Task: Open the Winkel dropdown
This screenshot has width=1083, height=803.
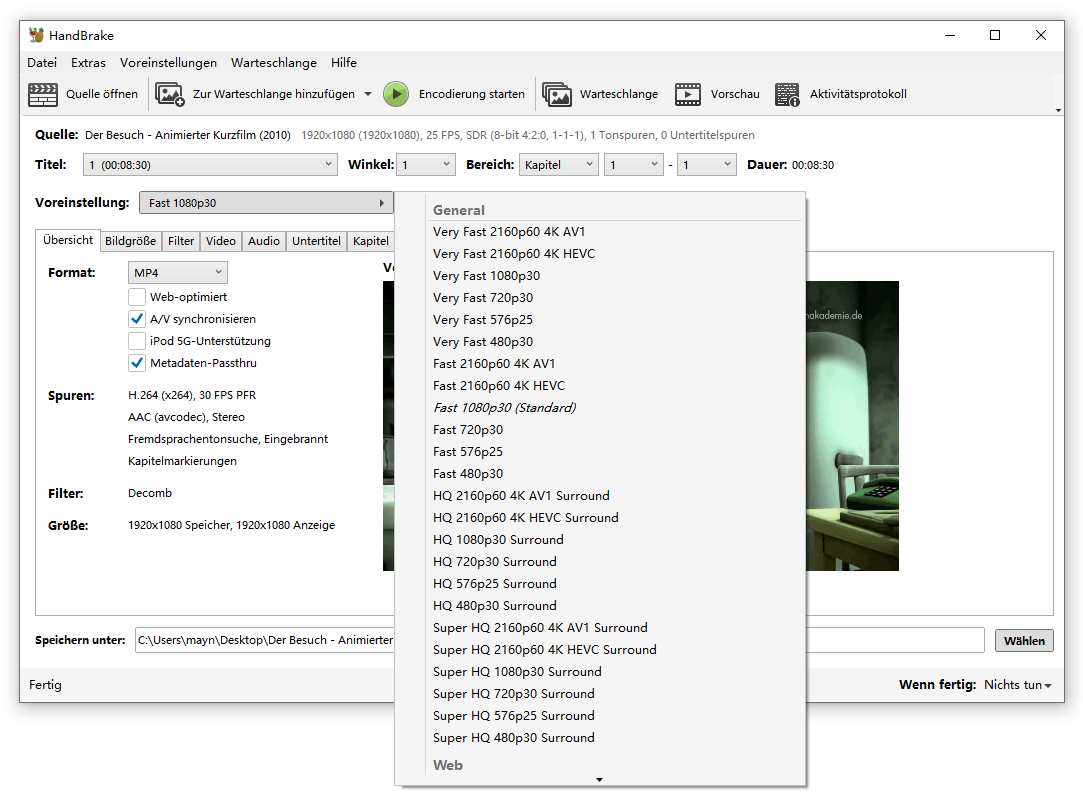Action: 425,164
